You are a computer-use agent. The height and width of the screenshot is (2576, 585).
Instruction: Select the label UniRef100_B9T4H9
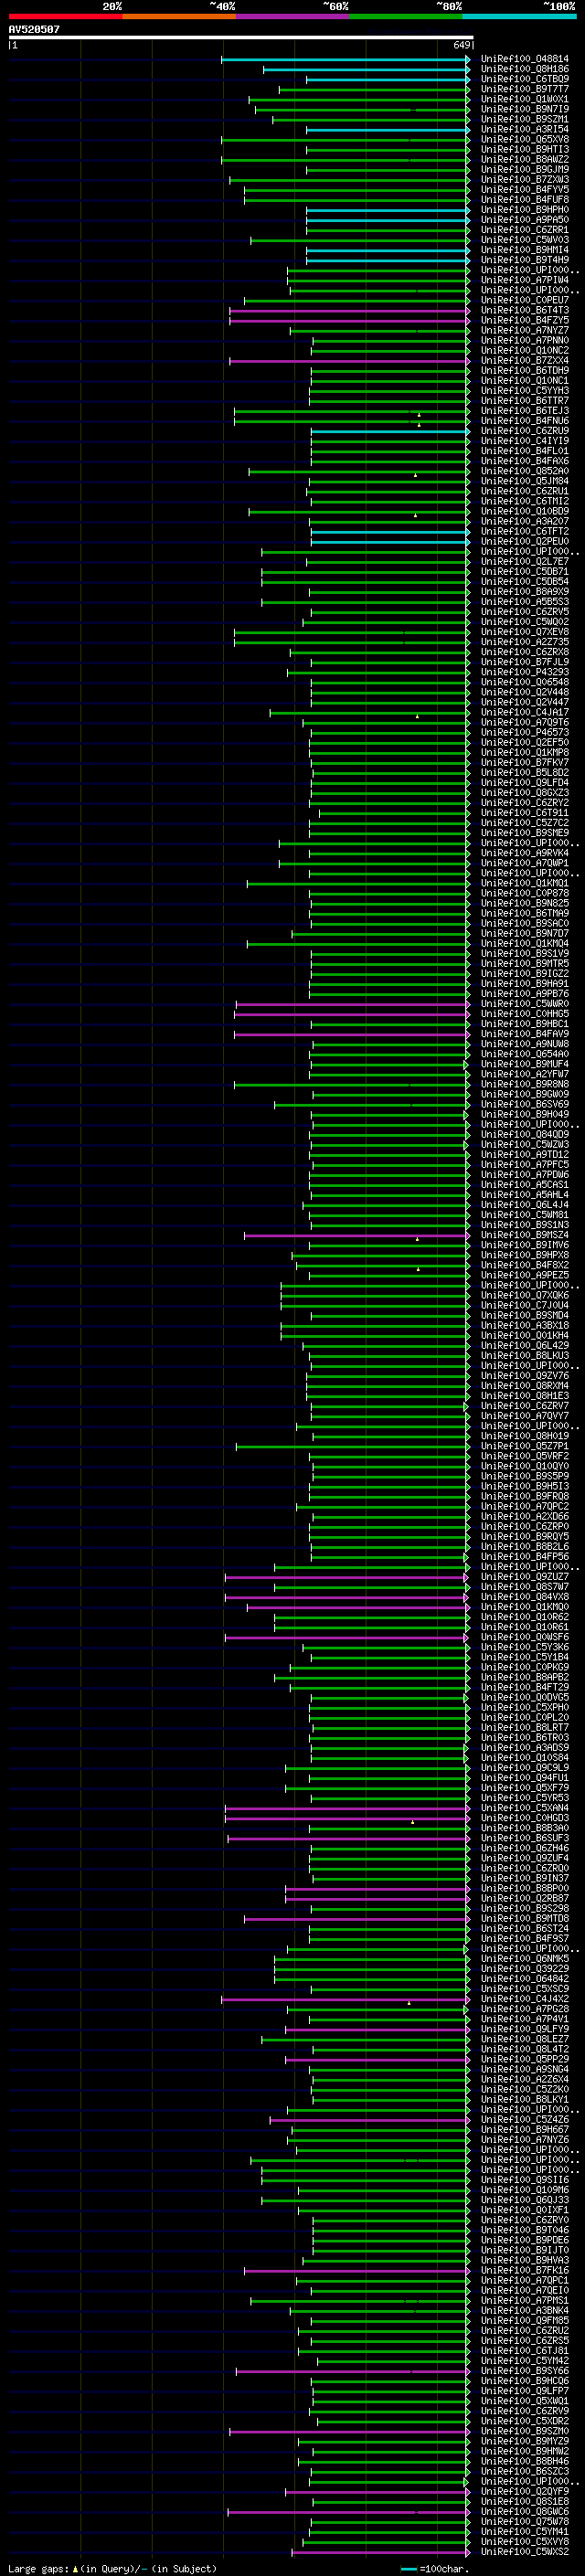coord(524,260)
